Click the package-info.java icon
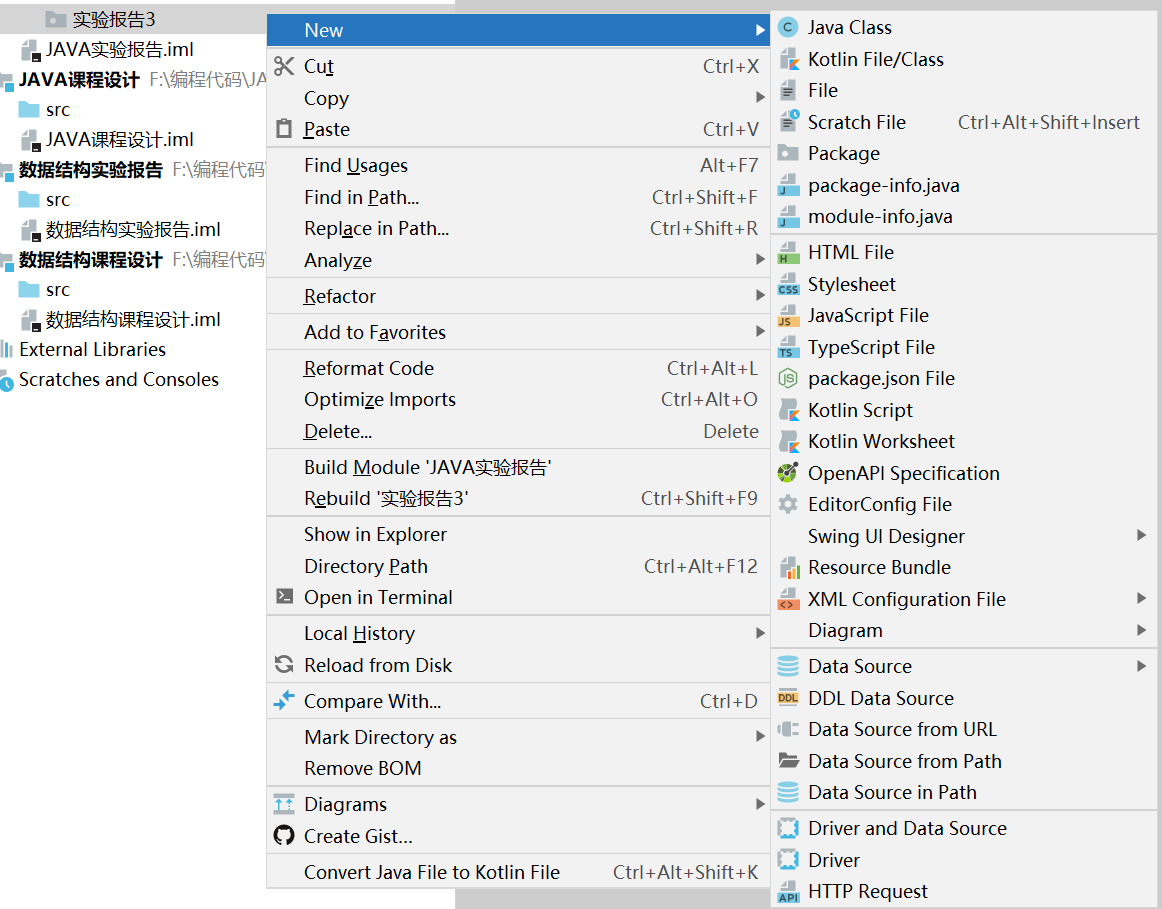 click(x=788, y=185)
